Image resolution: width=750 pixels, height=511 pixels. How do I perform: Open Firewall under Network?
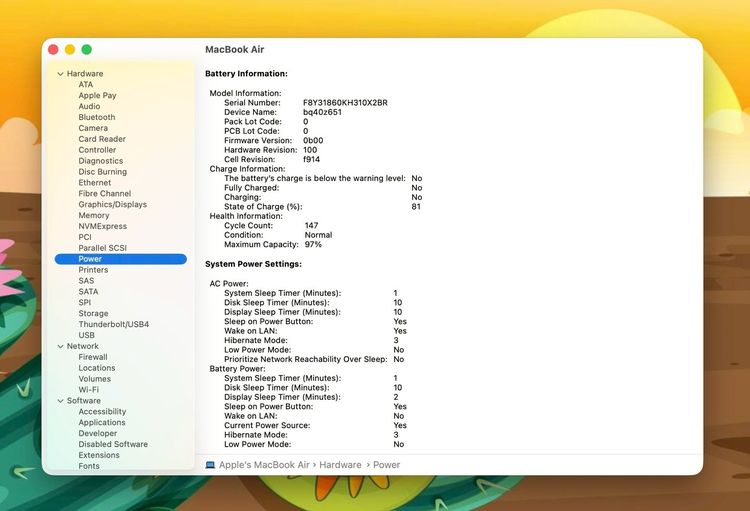click(93, 357)
